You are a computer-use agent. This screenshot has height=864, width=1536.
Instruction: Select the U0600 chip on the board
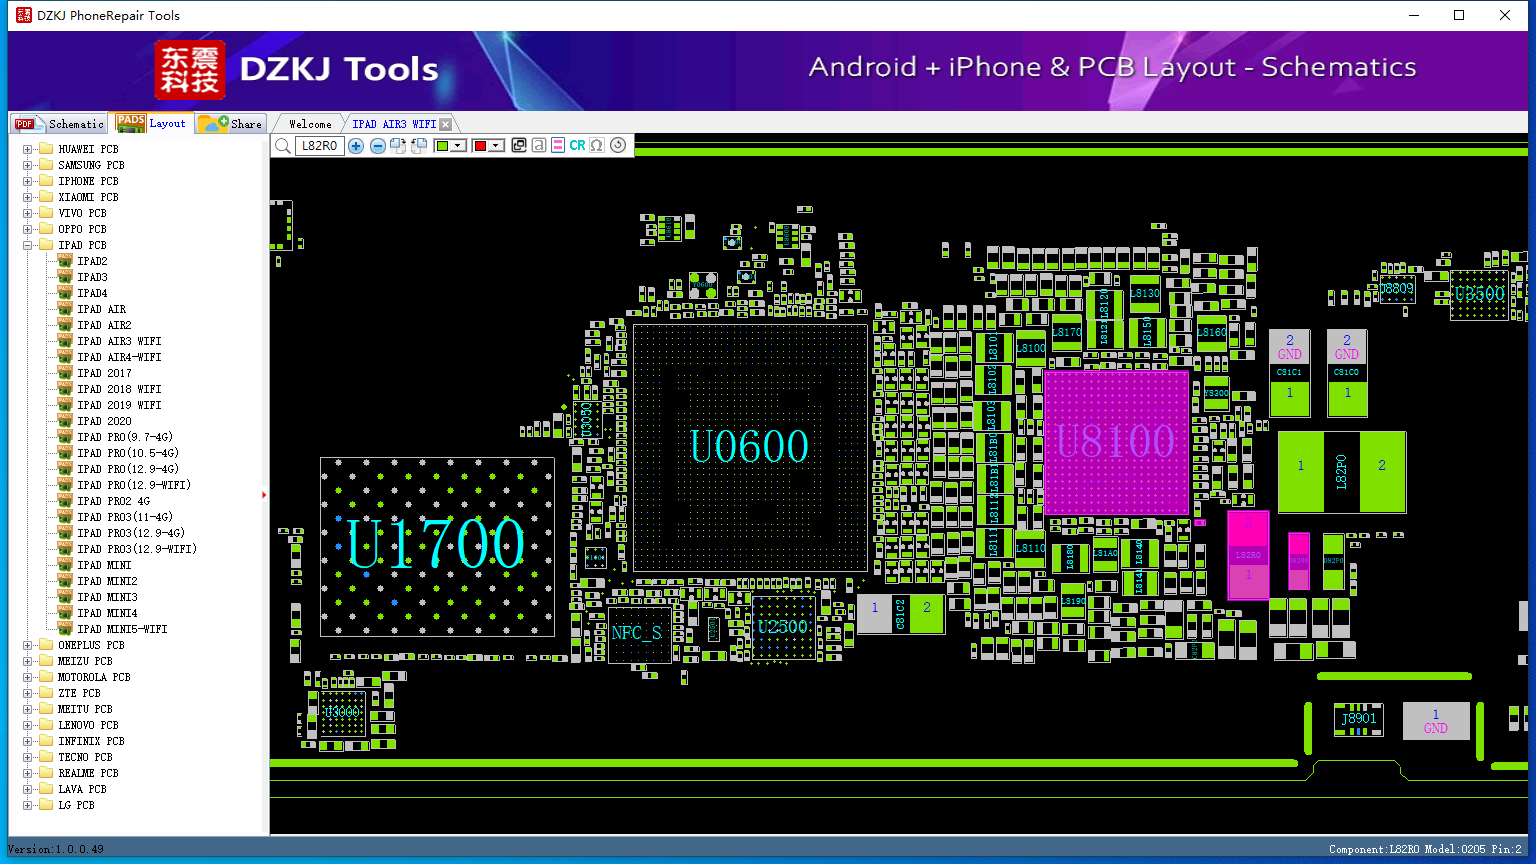pyautogui.click(x=750, y=447)
